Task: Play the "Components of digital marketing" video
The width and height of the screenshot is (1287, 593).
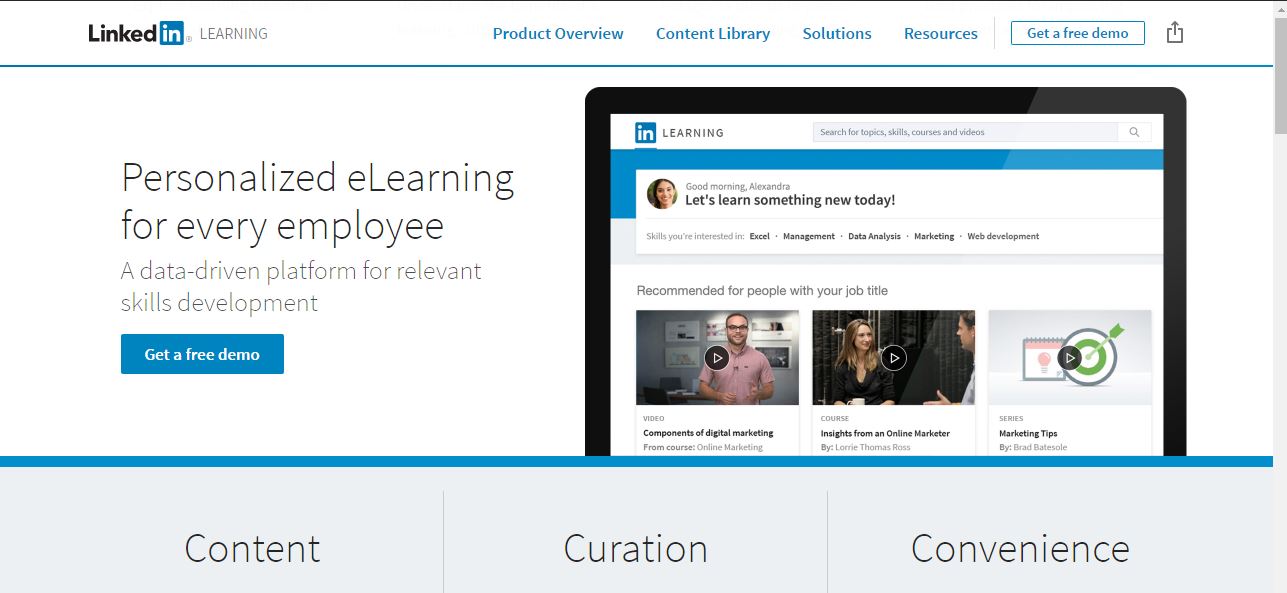Action: point(716,356)
